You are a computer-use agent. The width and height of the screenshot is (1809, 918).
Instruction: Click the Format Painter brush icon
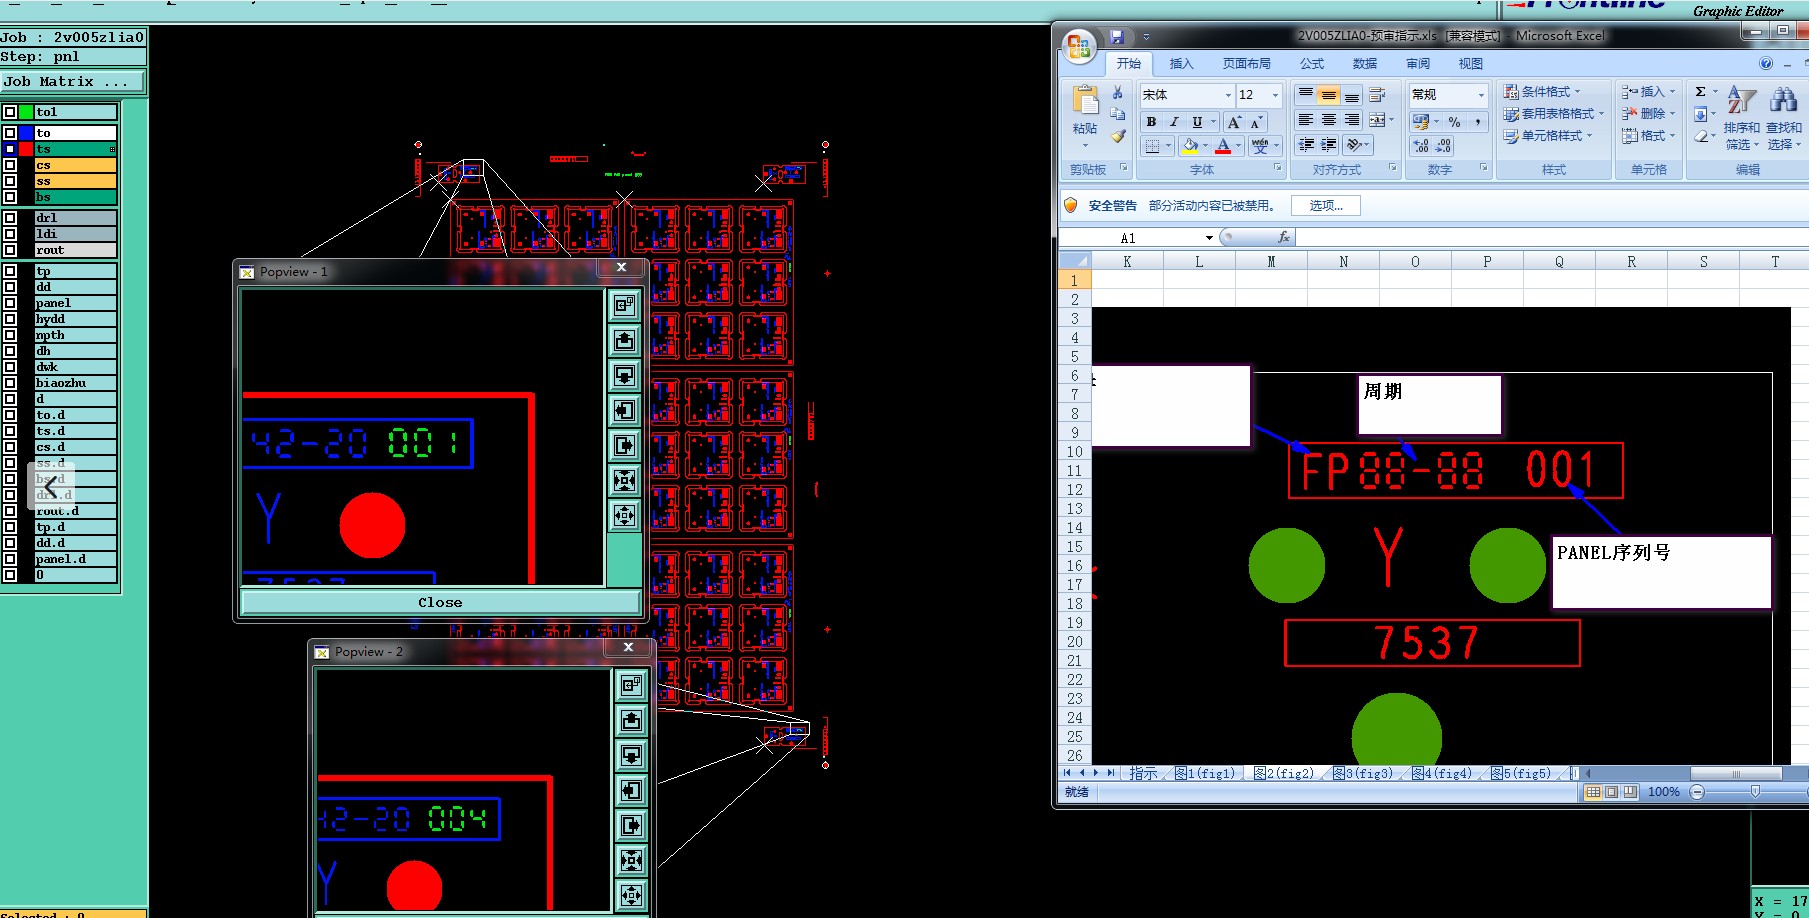[1118, 136]
